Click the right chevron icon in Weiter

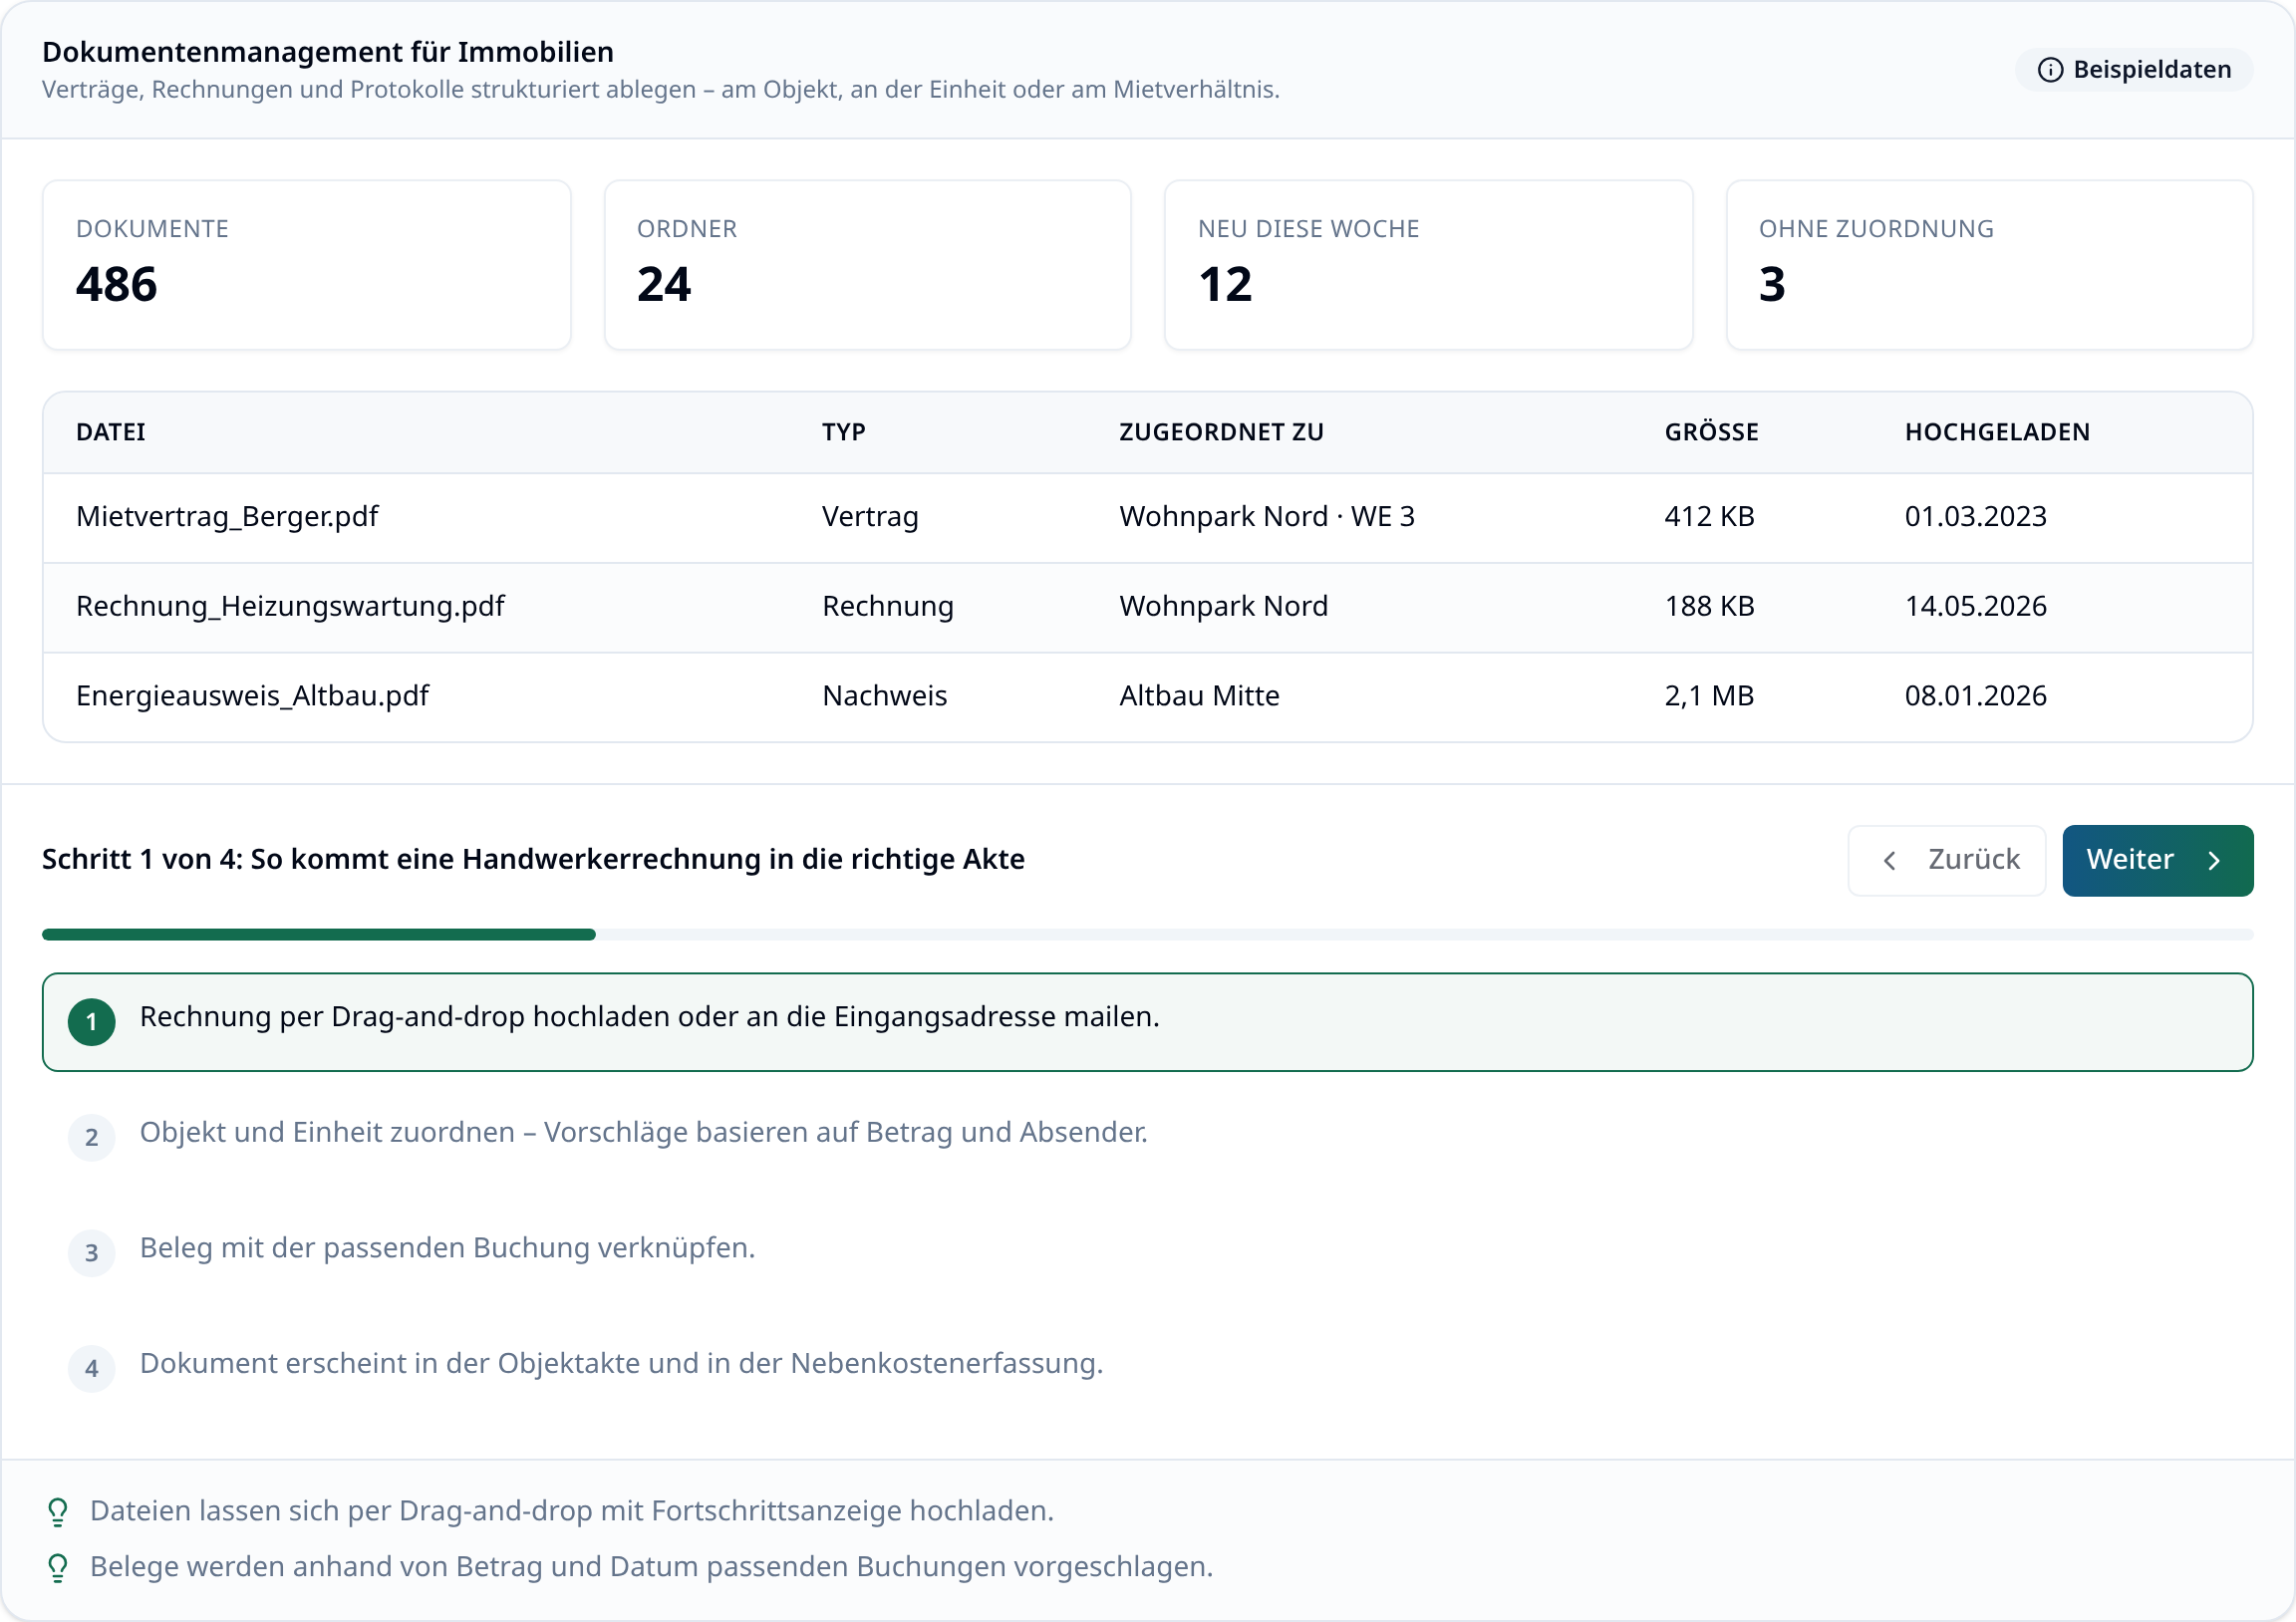click(2214, 861)
